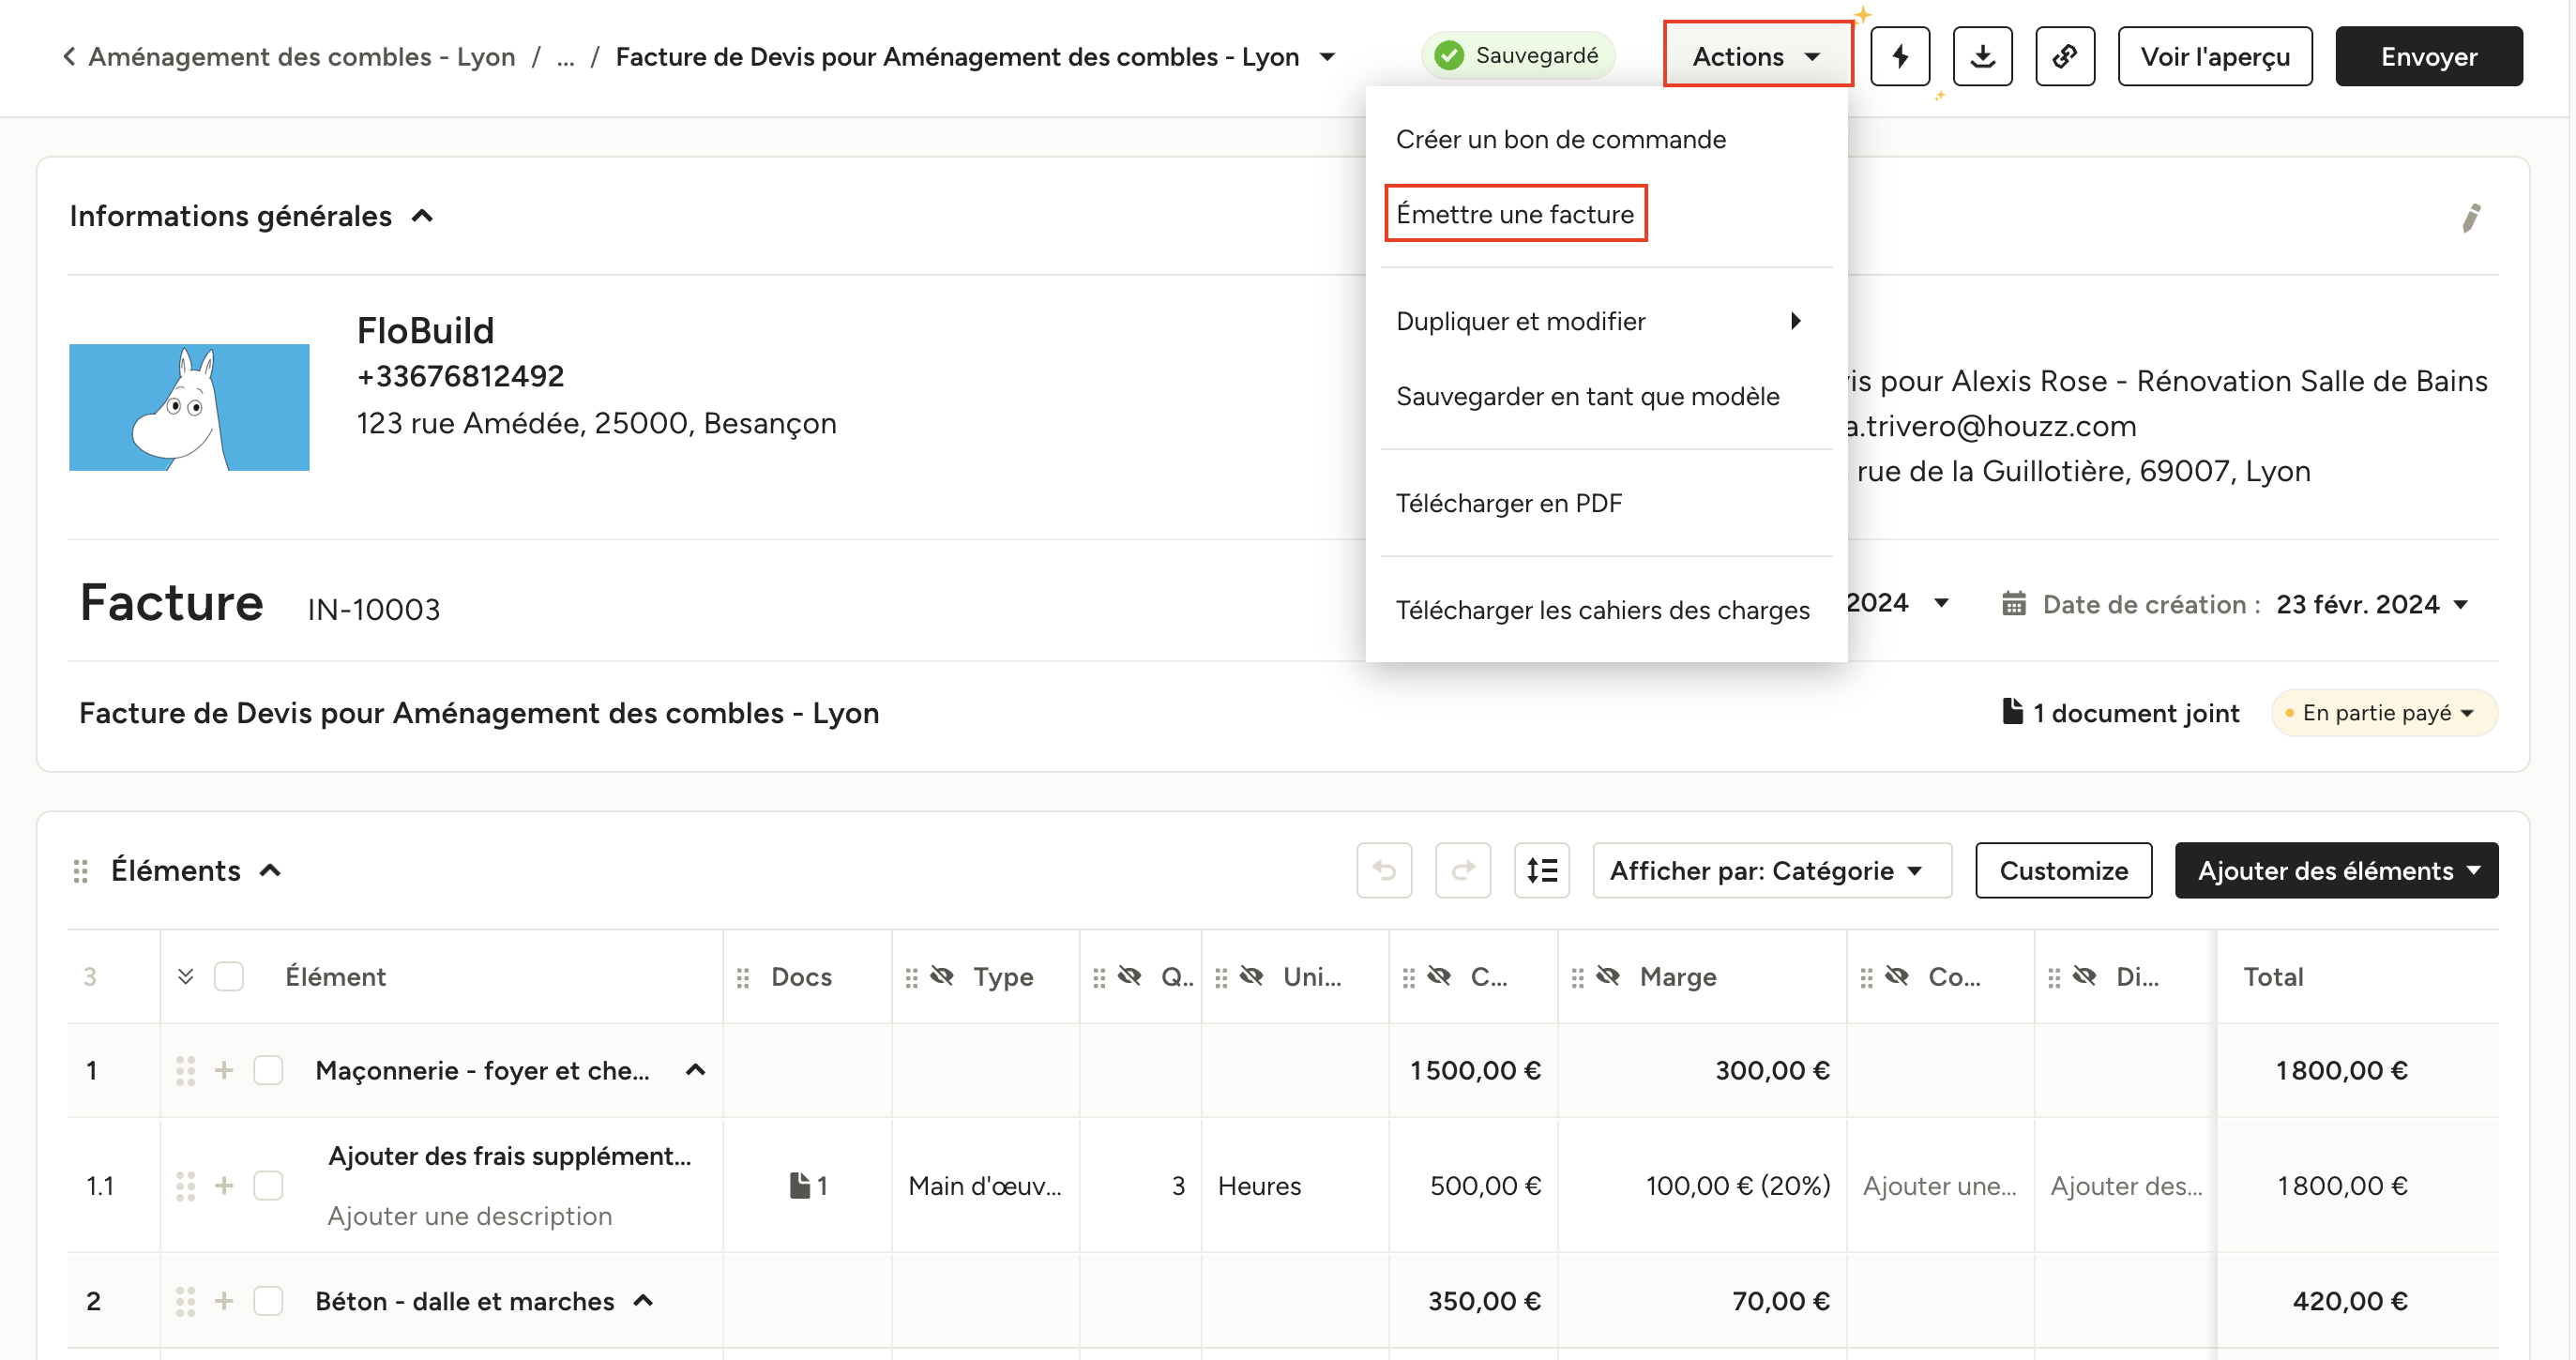Collapse all rows with double chevron icon
This screenshot has height=1360, width=2576.
185,976
